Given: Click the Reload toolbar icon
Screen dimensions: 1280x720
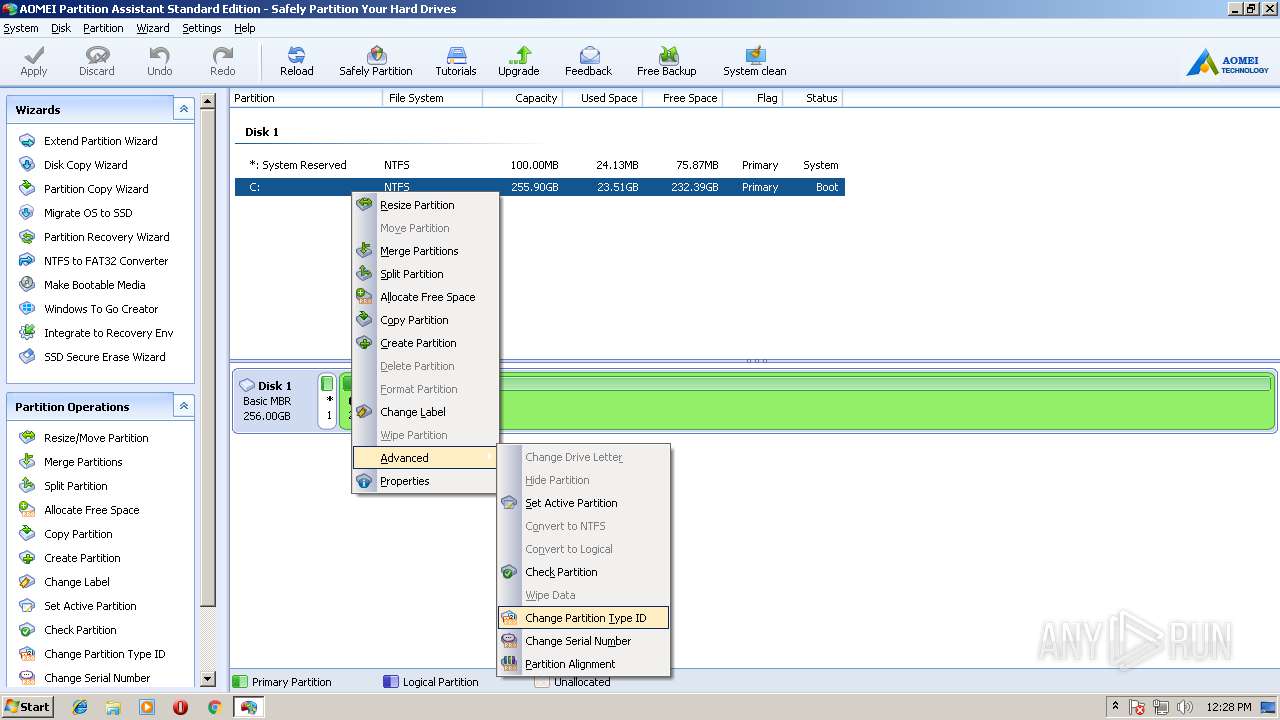Looking at the screenshot, I should point(297,61).
